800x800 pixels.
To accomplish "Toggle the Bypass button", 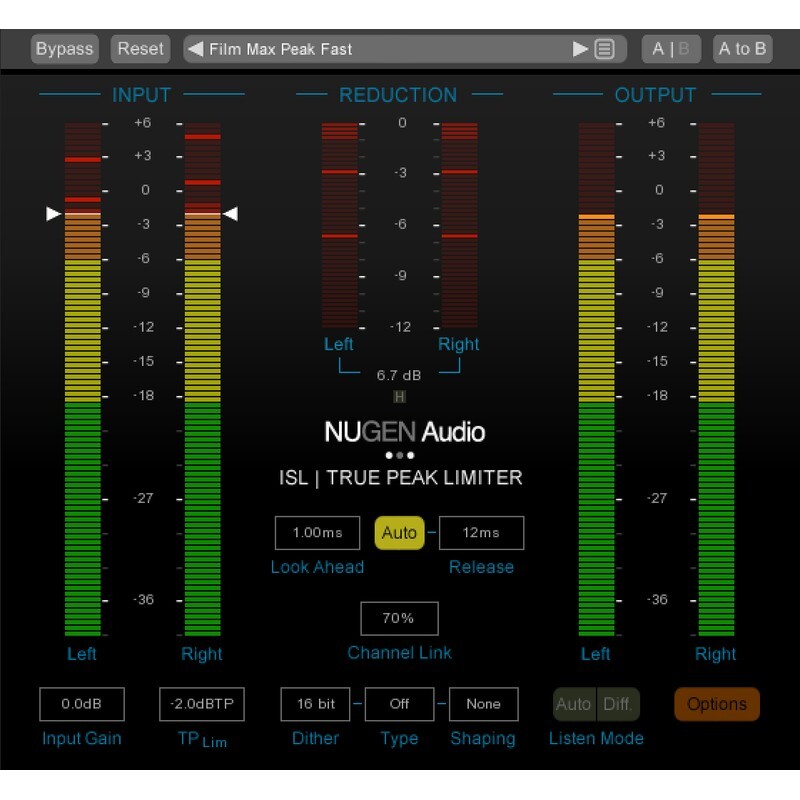I will (x=64, y=49).
